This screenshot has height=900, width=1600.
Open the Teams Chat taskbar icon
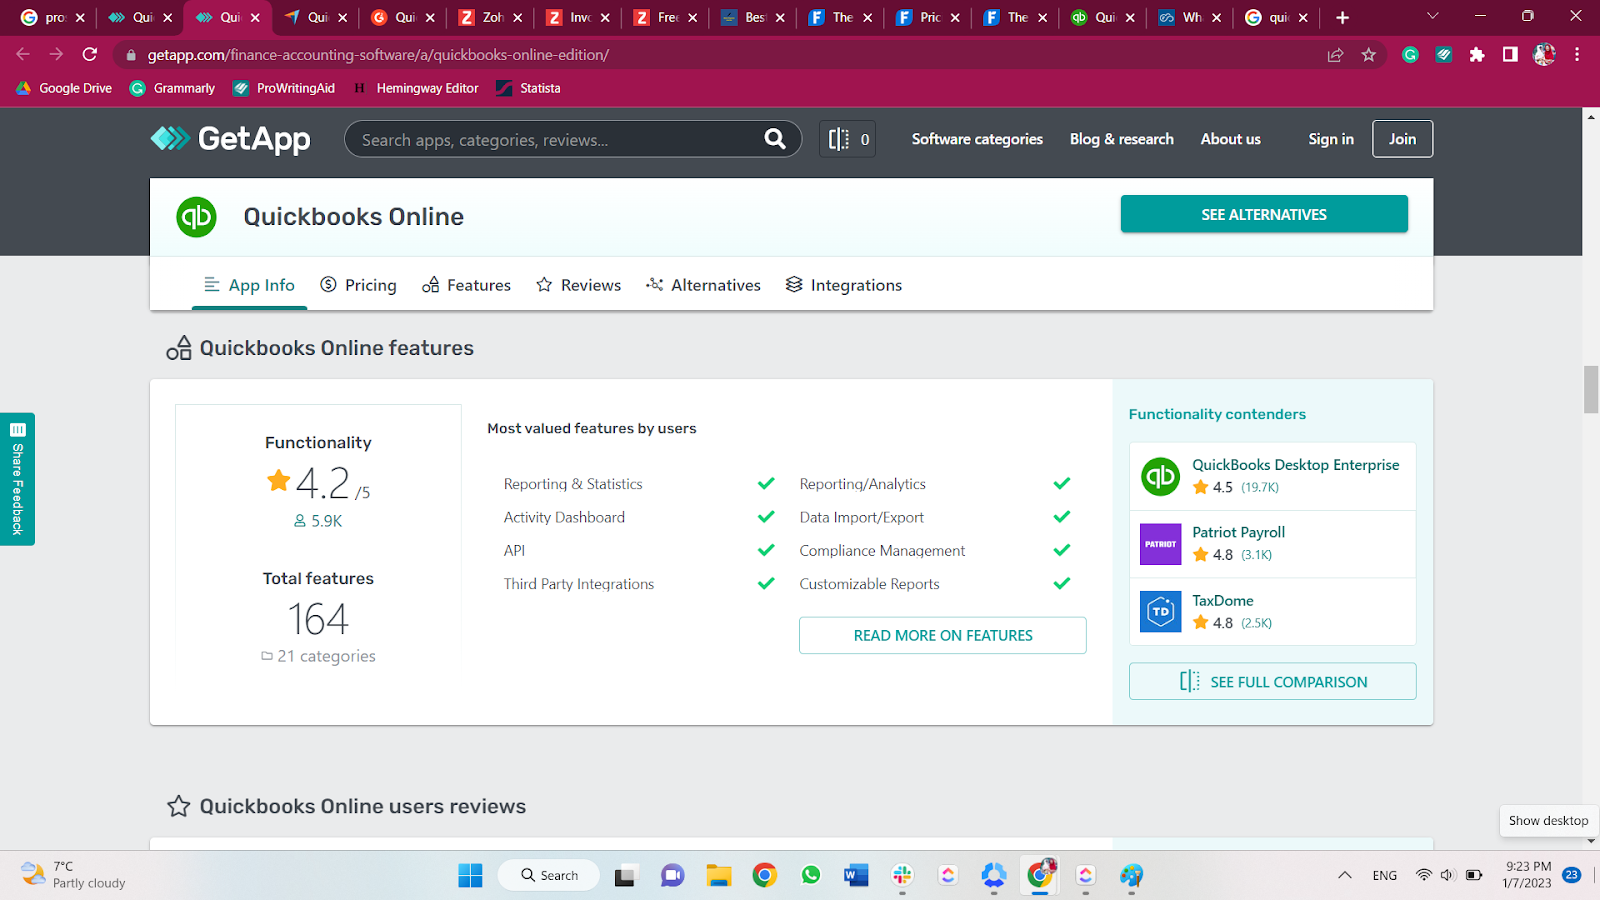coord(672,876)
